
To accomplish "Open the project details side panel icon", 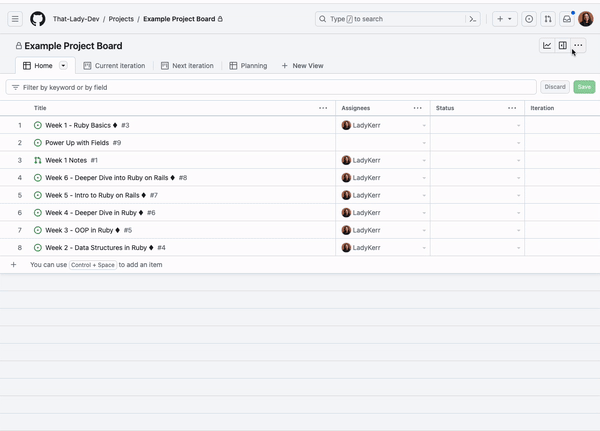I will tap(562, 46).
